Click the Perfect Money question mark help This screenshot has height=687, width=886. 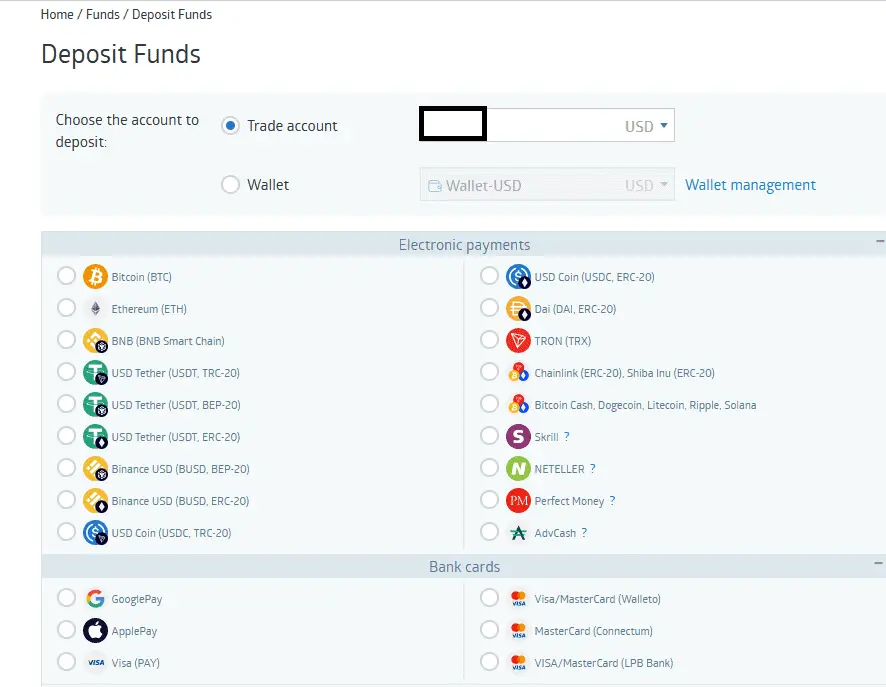coord(613,501)
